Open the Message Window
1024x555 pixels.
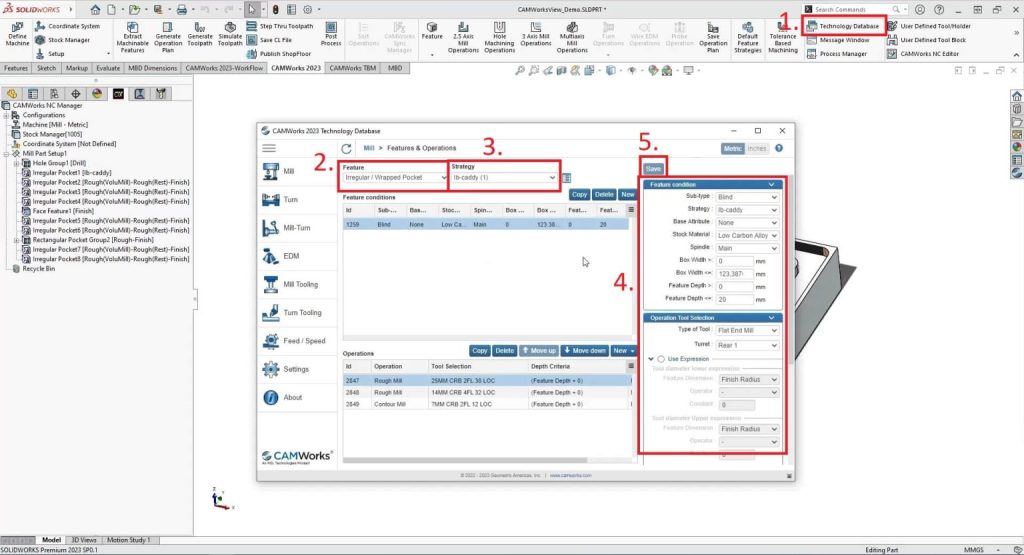click(x=838, y=40)
